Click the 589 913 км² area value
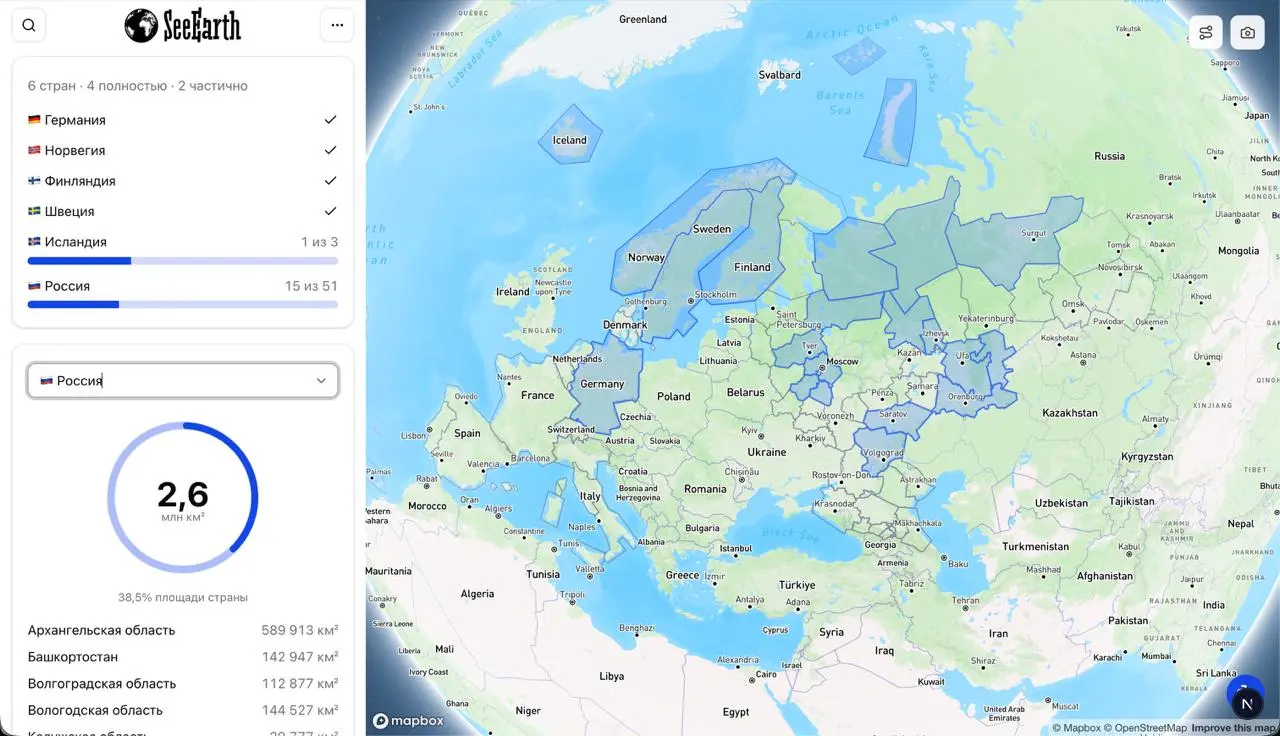The height and width of the screenshot is (736, 1280). (300, 630)
